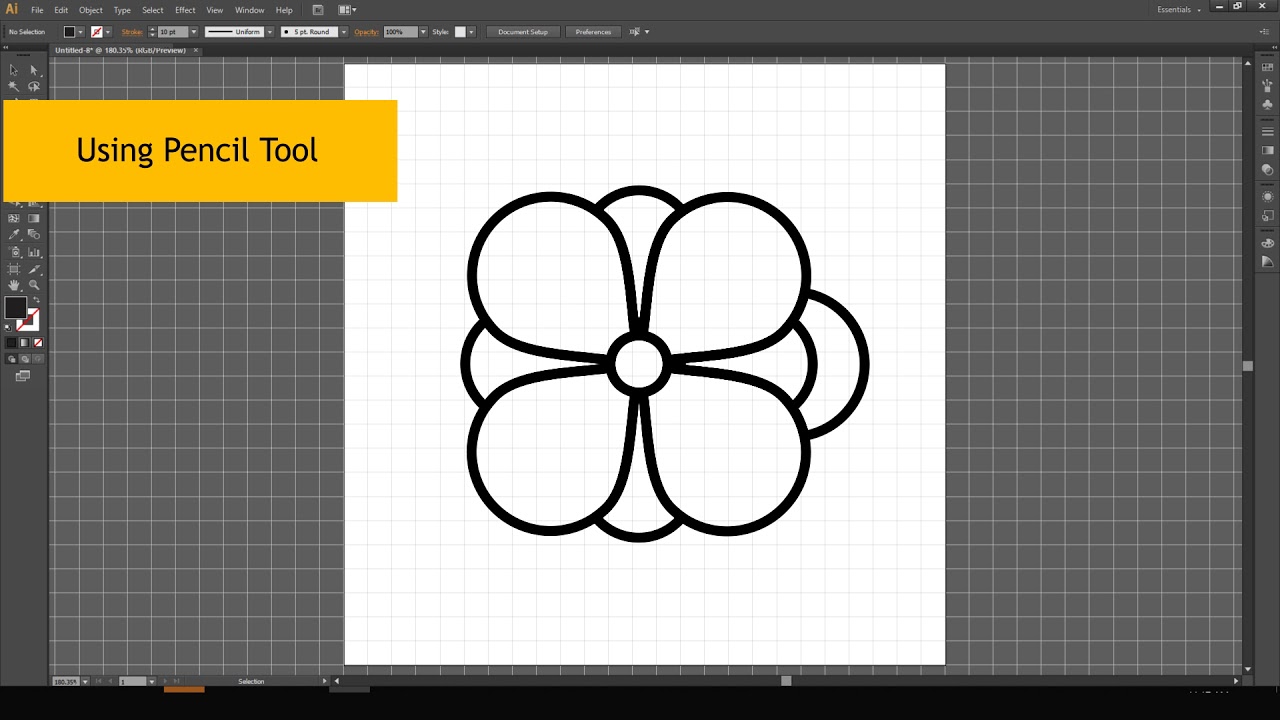Image resolution: width=1280 pixels, height=720 pixels.
Task: Open the Transparency panel icon
Action: coord(1267,170)
